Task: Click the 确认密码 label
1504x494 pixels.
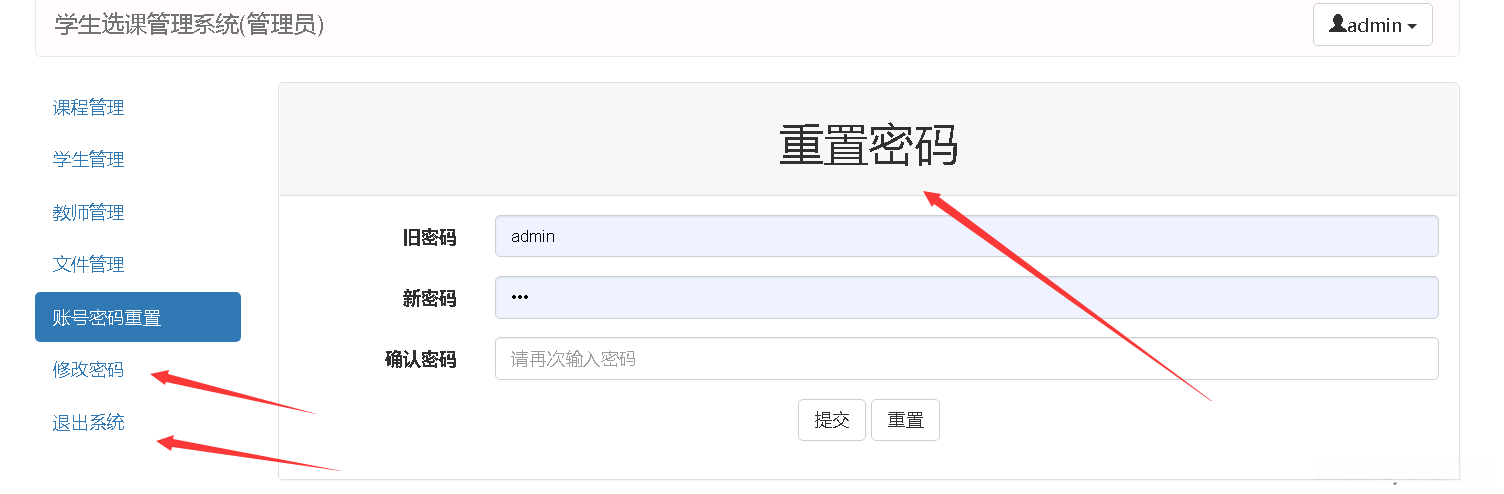Action: (420, 360)
